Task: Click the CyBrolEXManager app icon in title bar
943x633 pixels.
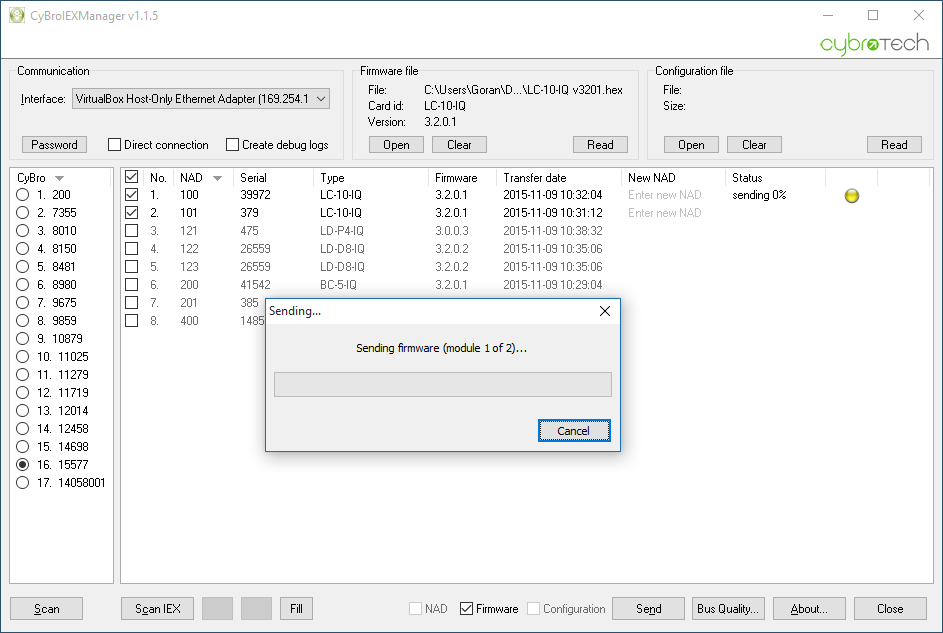Action: click(16, 16)
